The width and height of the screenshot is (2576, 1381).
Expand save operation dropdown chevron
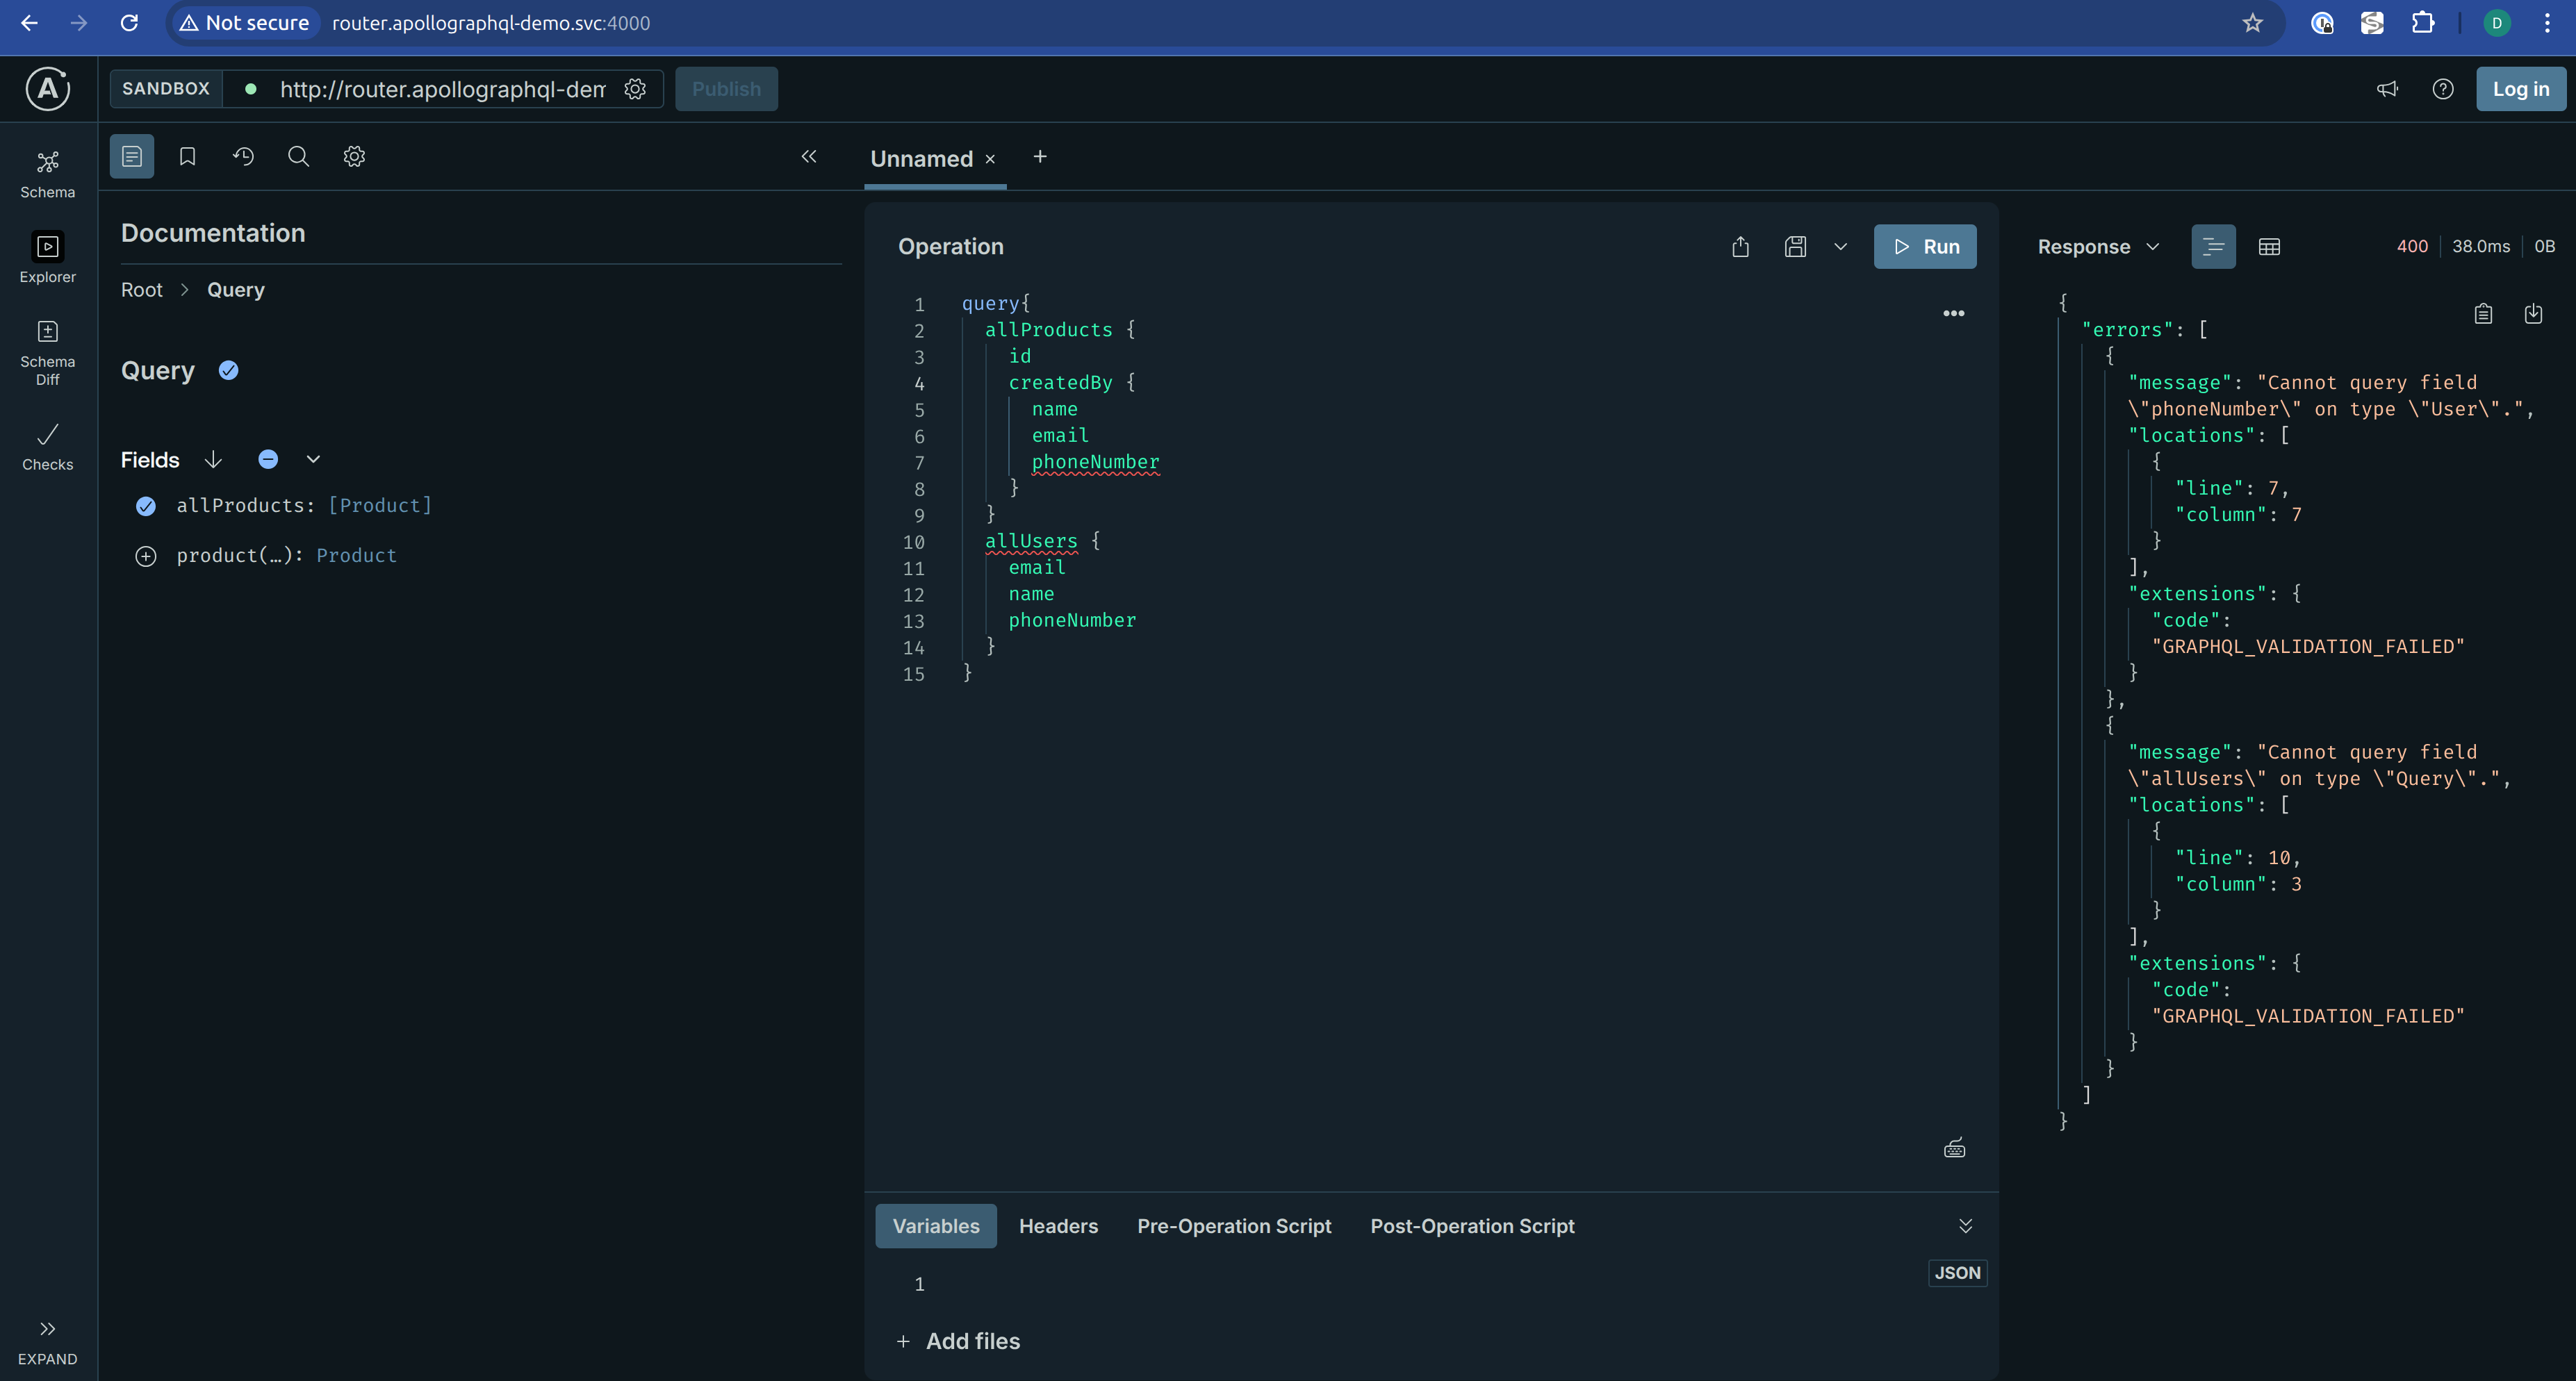pos(1840,247)
